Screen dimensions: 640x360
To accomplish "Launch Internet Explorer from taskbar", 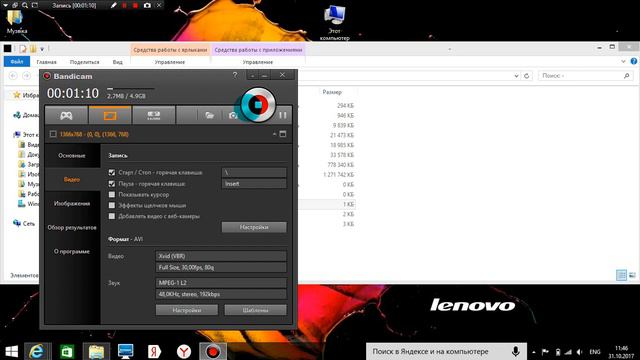I will [x=37, y=351].
